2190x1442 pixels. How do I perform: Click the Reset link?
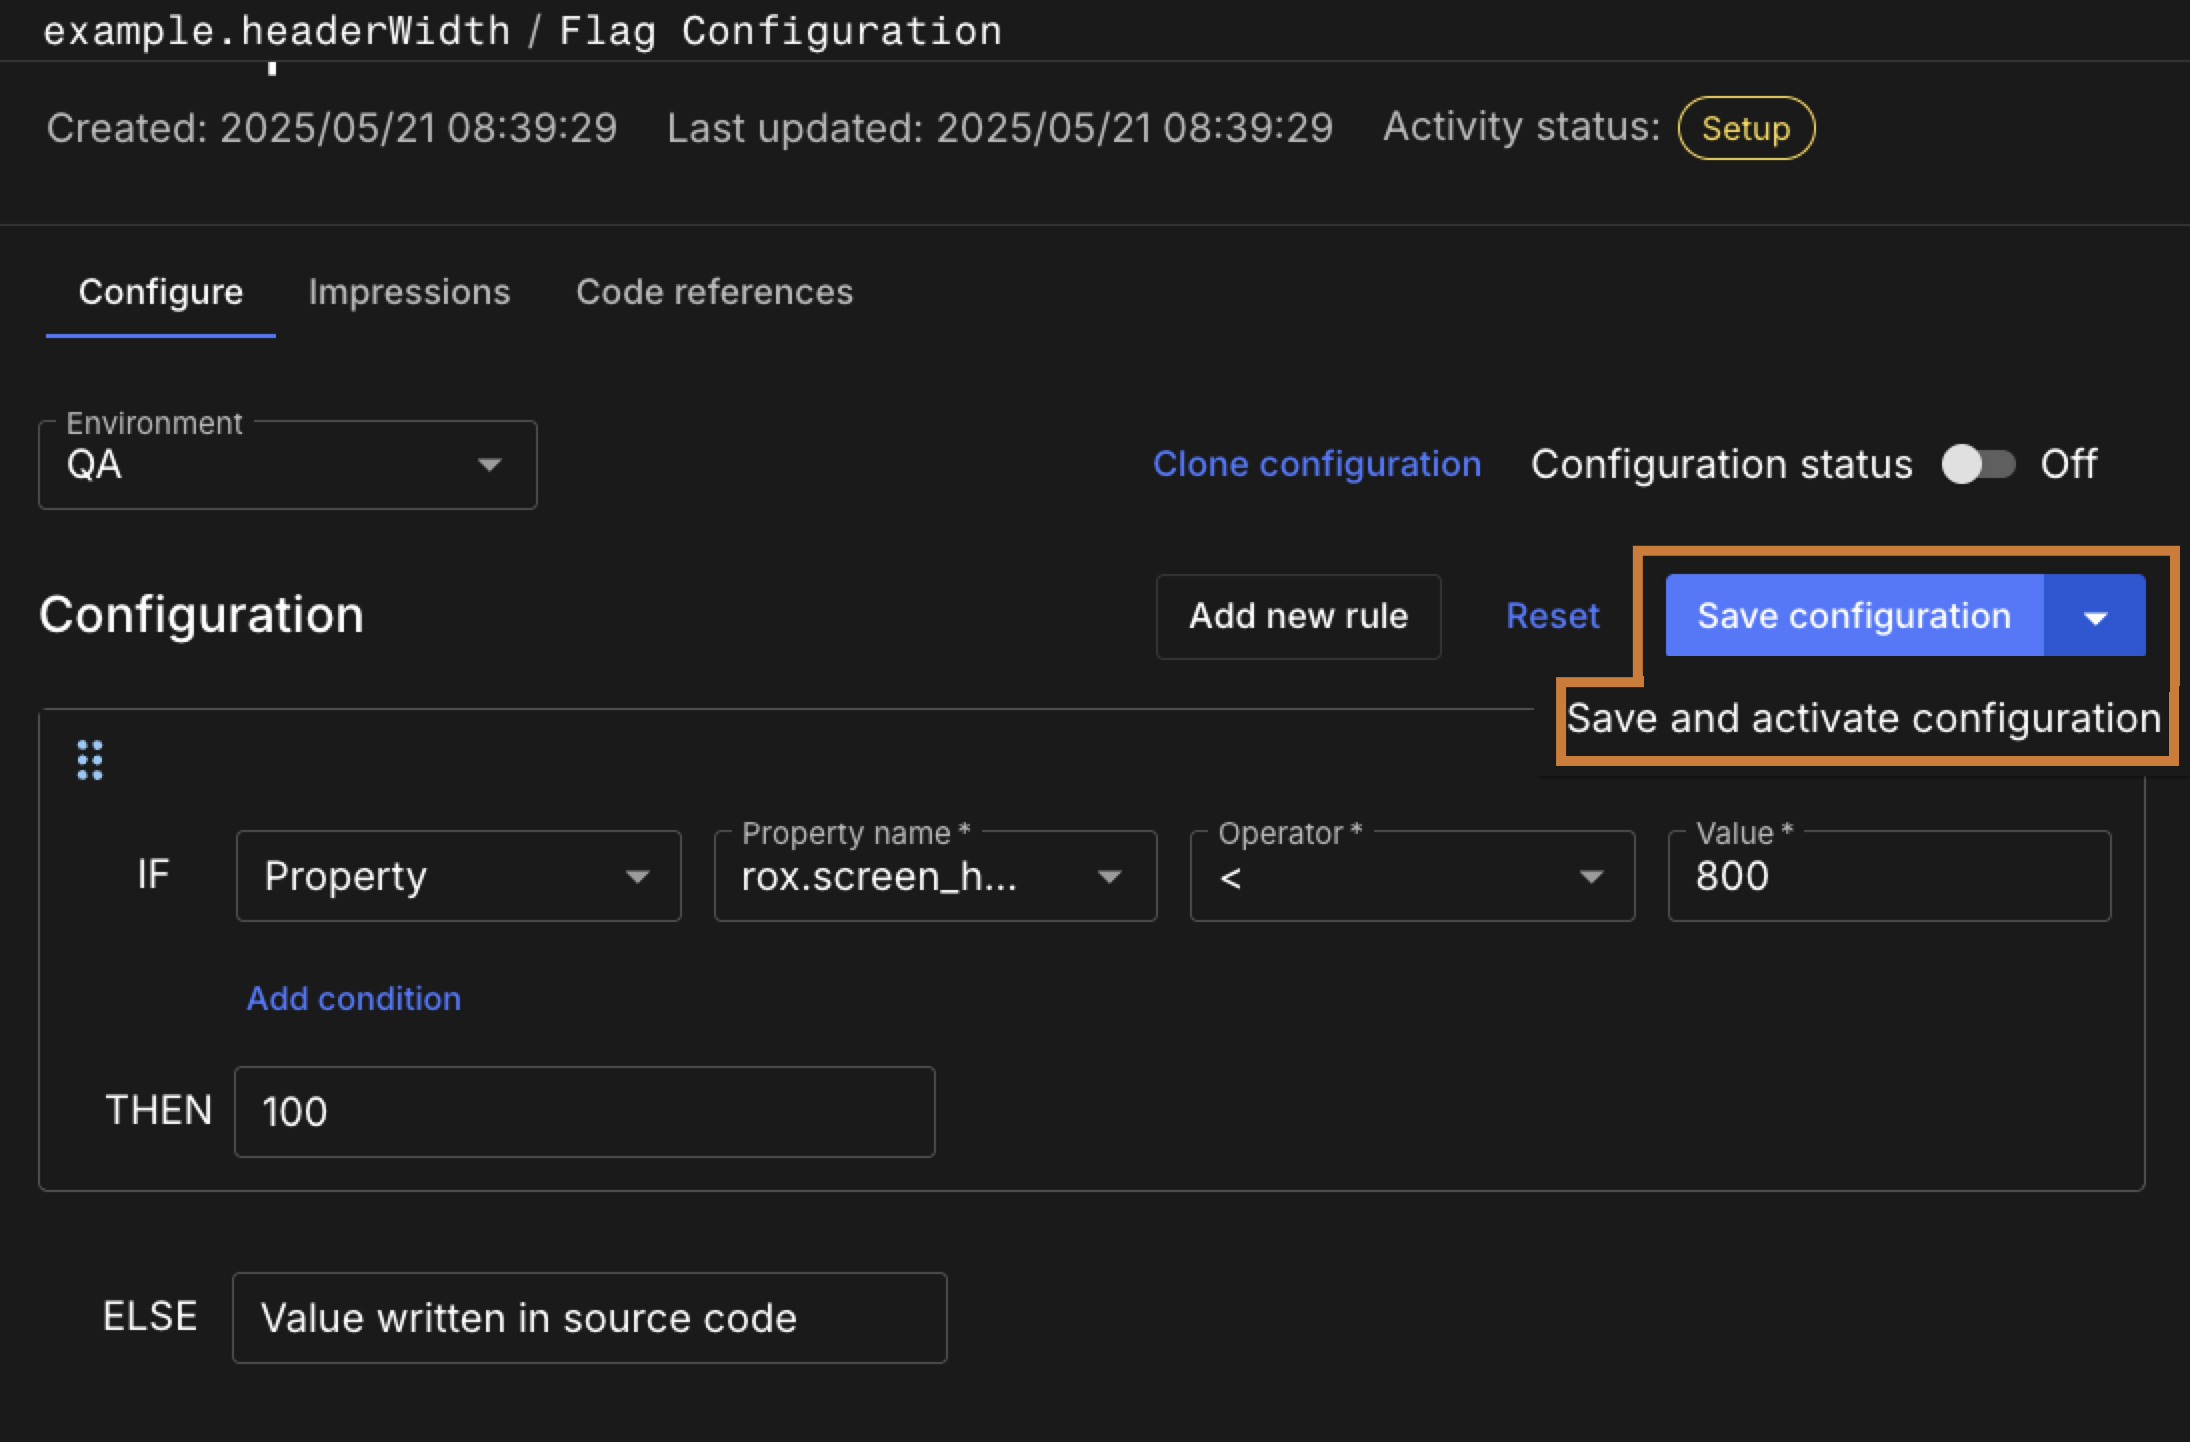[1552, 616]
